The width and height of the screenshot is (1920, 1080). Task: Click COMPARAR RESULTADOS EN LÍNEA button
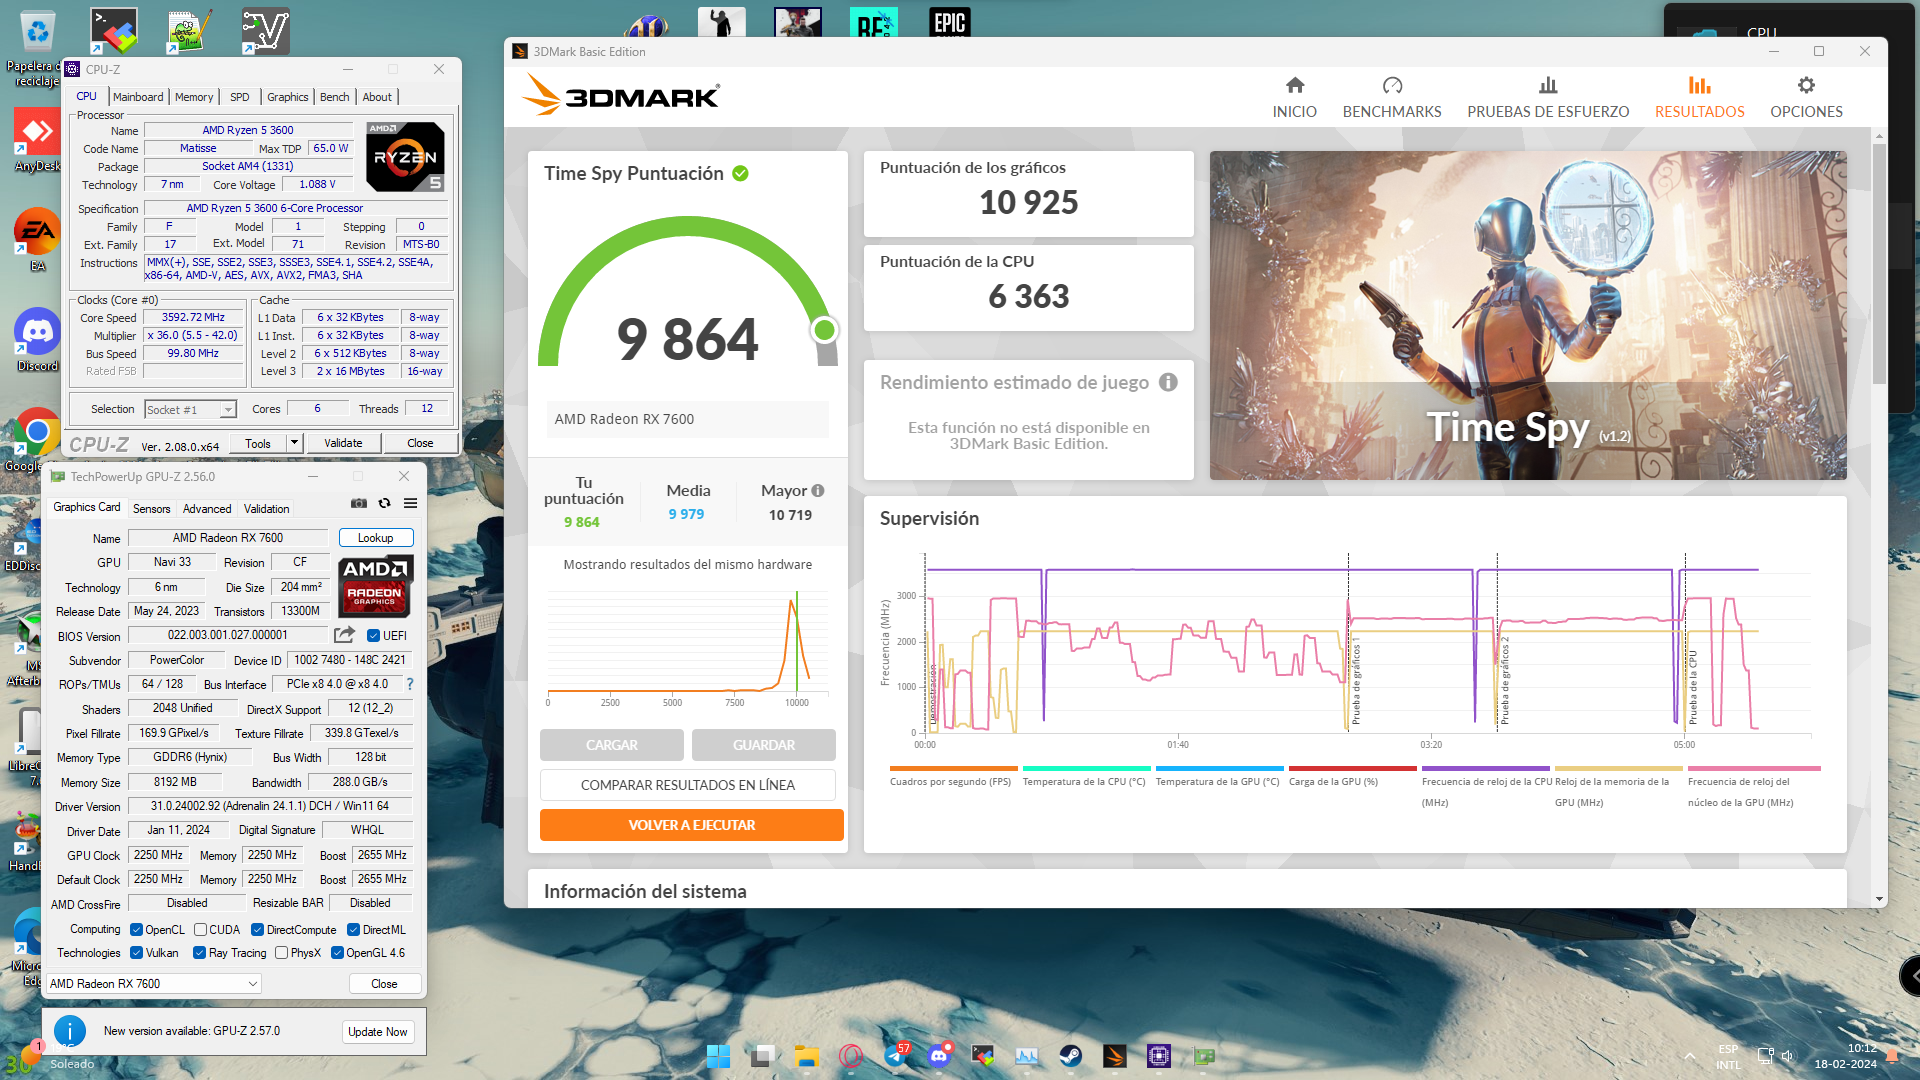(687, 785)
